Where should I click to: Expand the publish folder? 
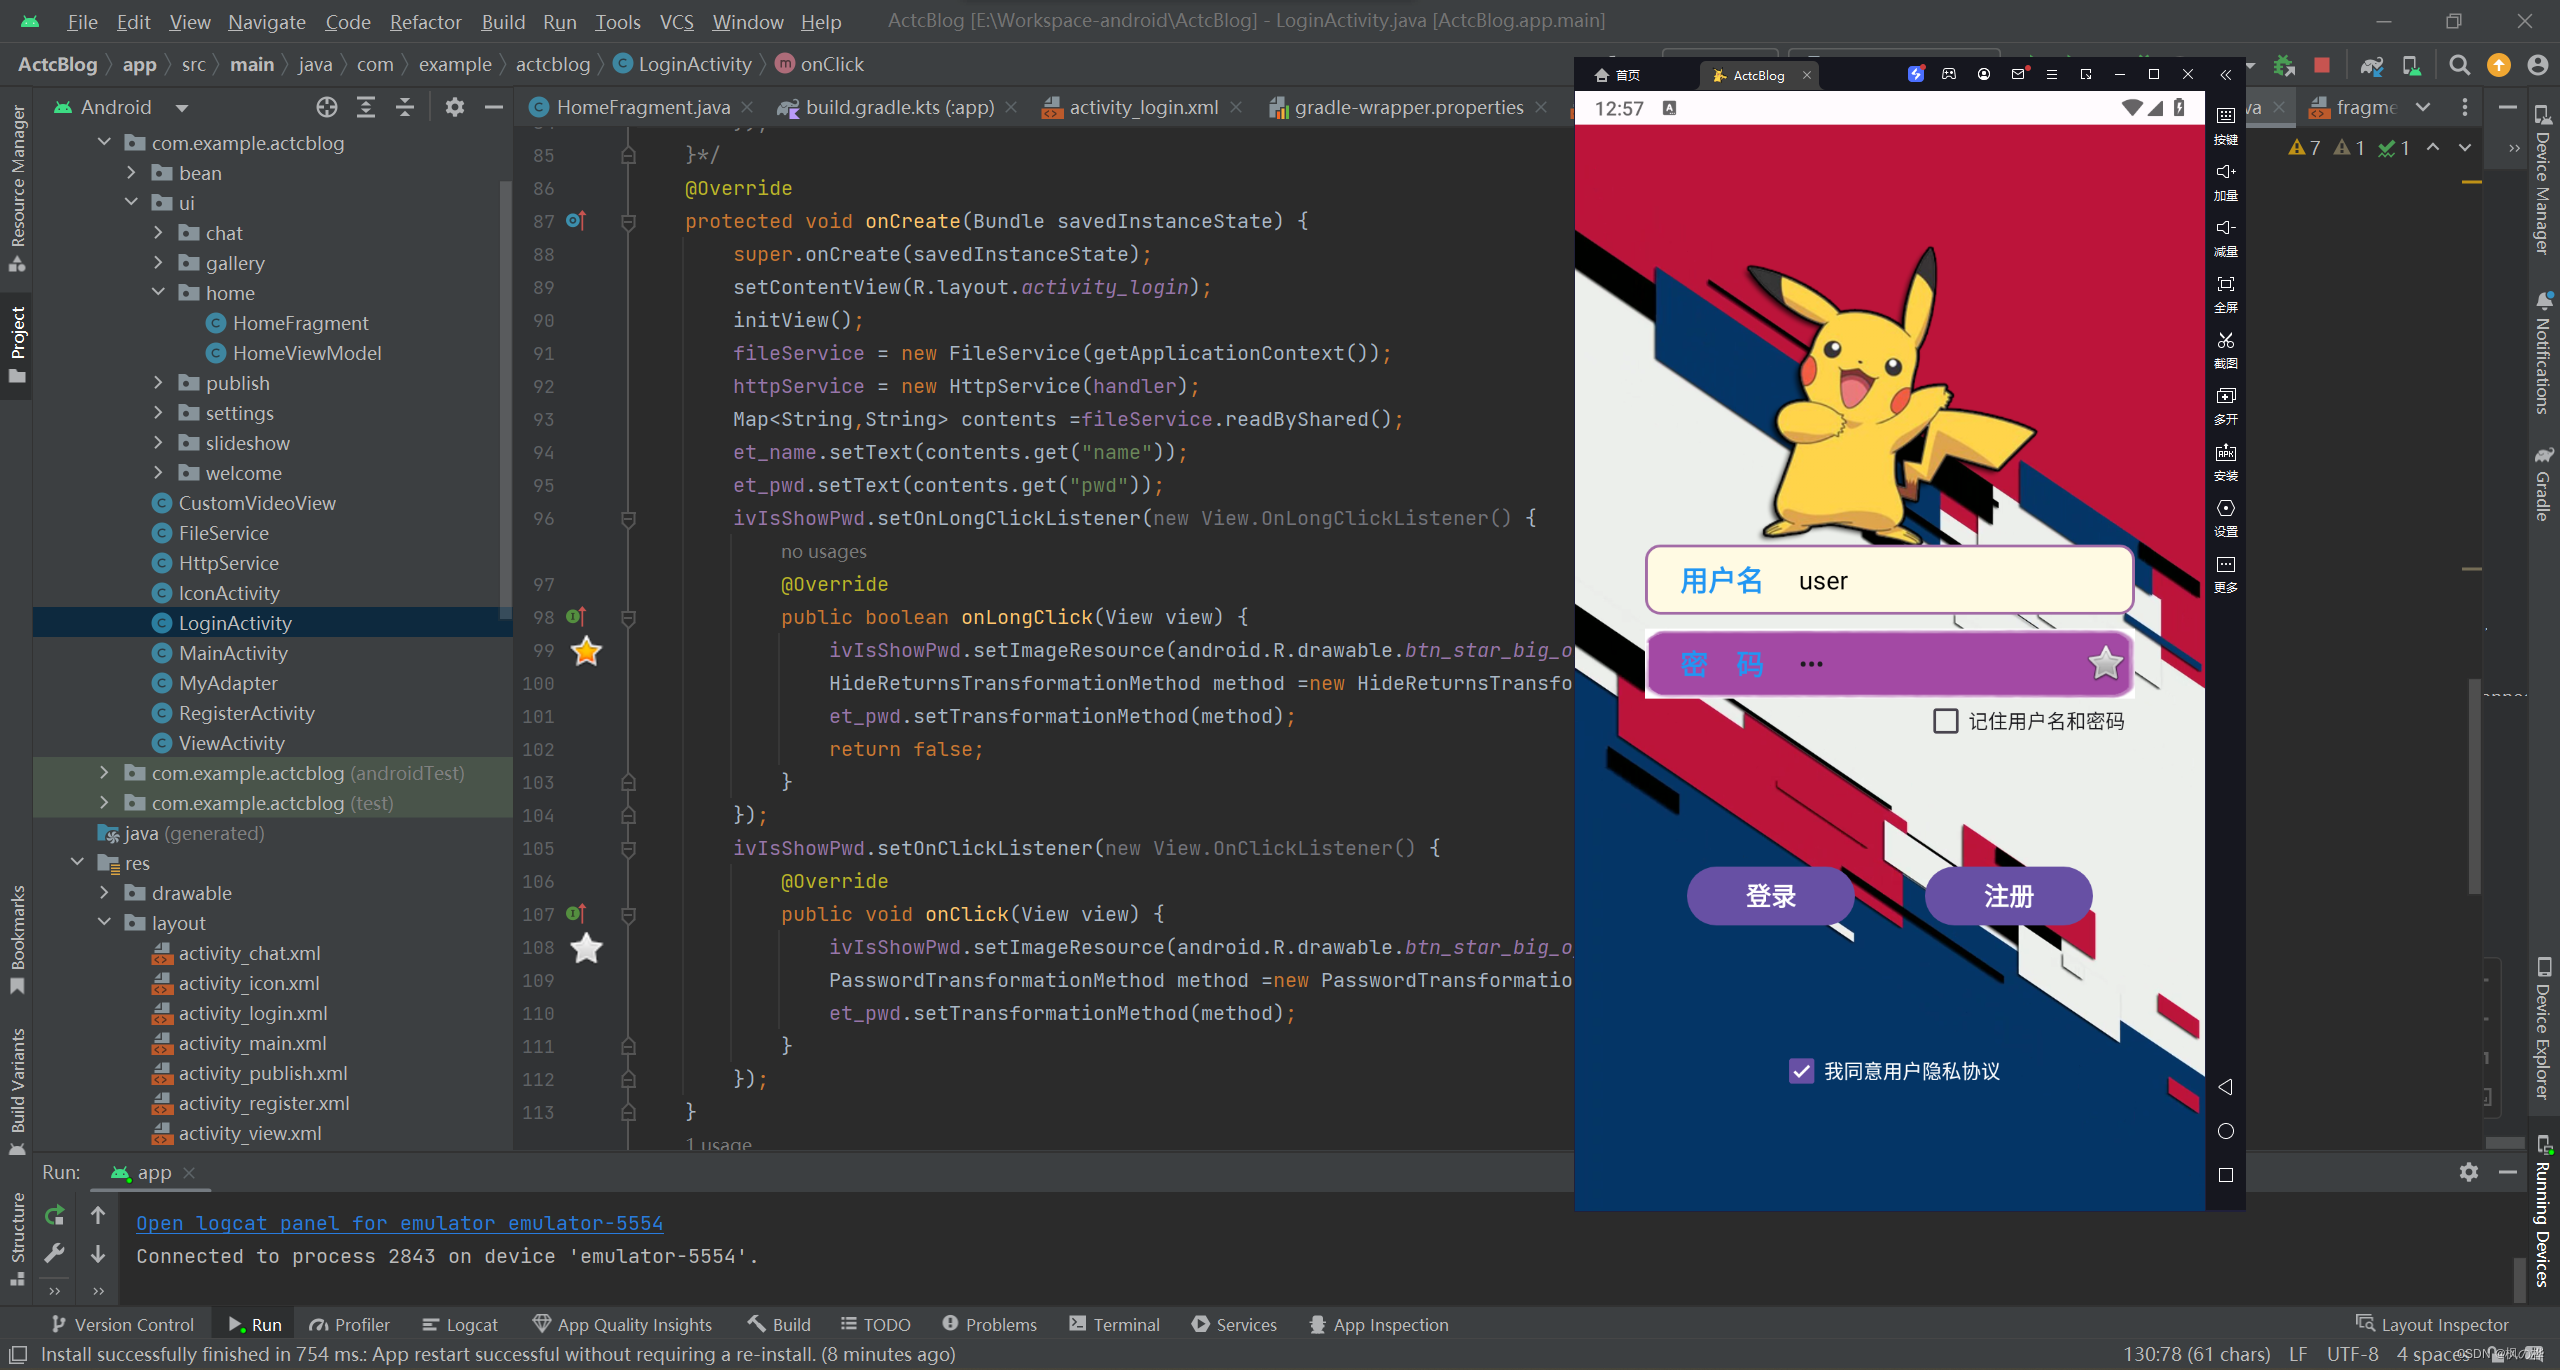[158, 383]
